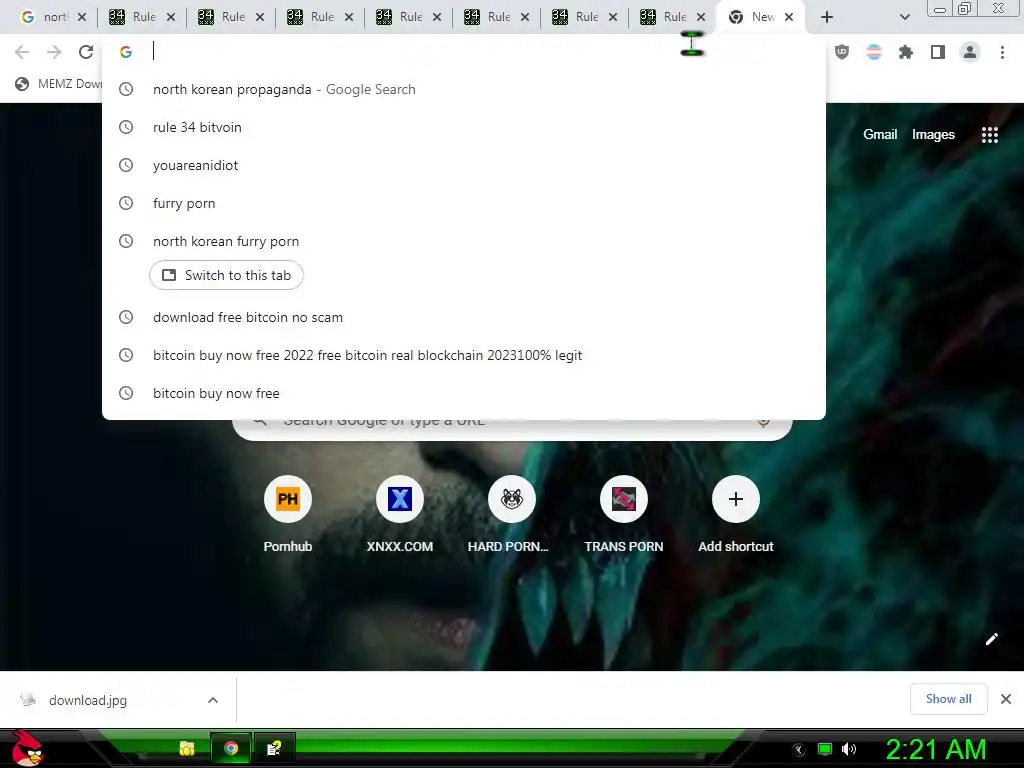
Task: Open a new tab with the plus button
Action: pos(827,17)
